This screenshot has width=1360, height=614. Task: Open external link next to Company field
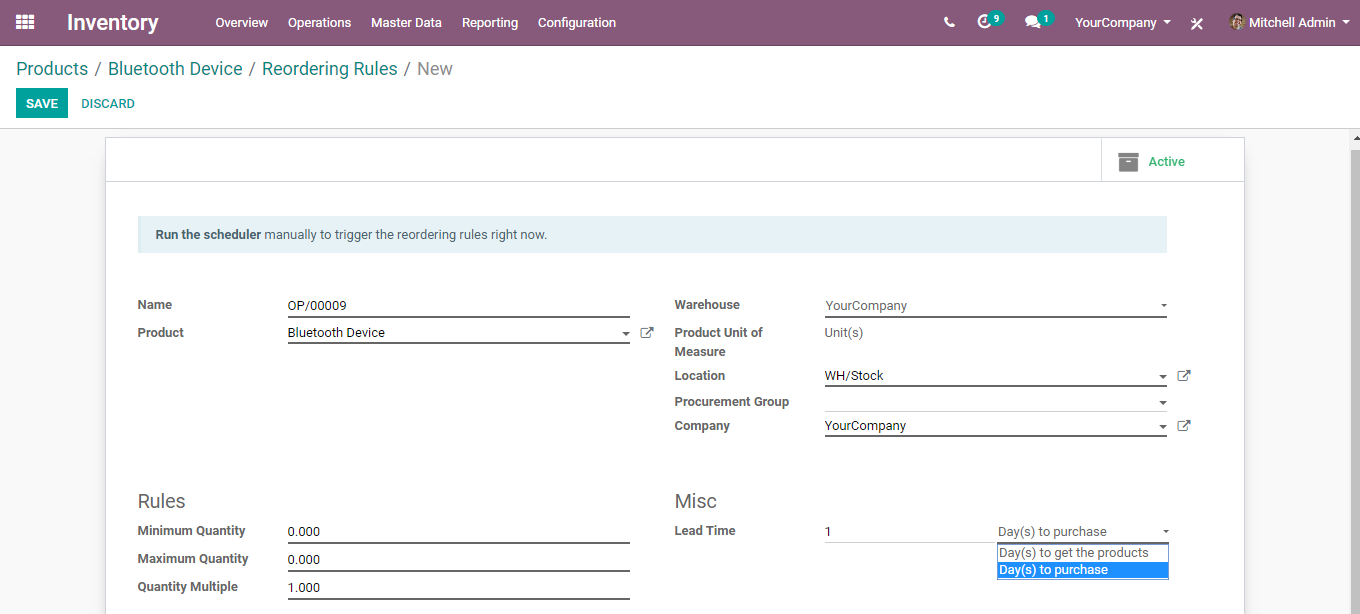1184,426
